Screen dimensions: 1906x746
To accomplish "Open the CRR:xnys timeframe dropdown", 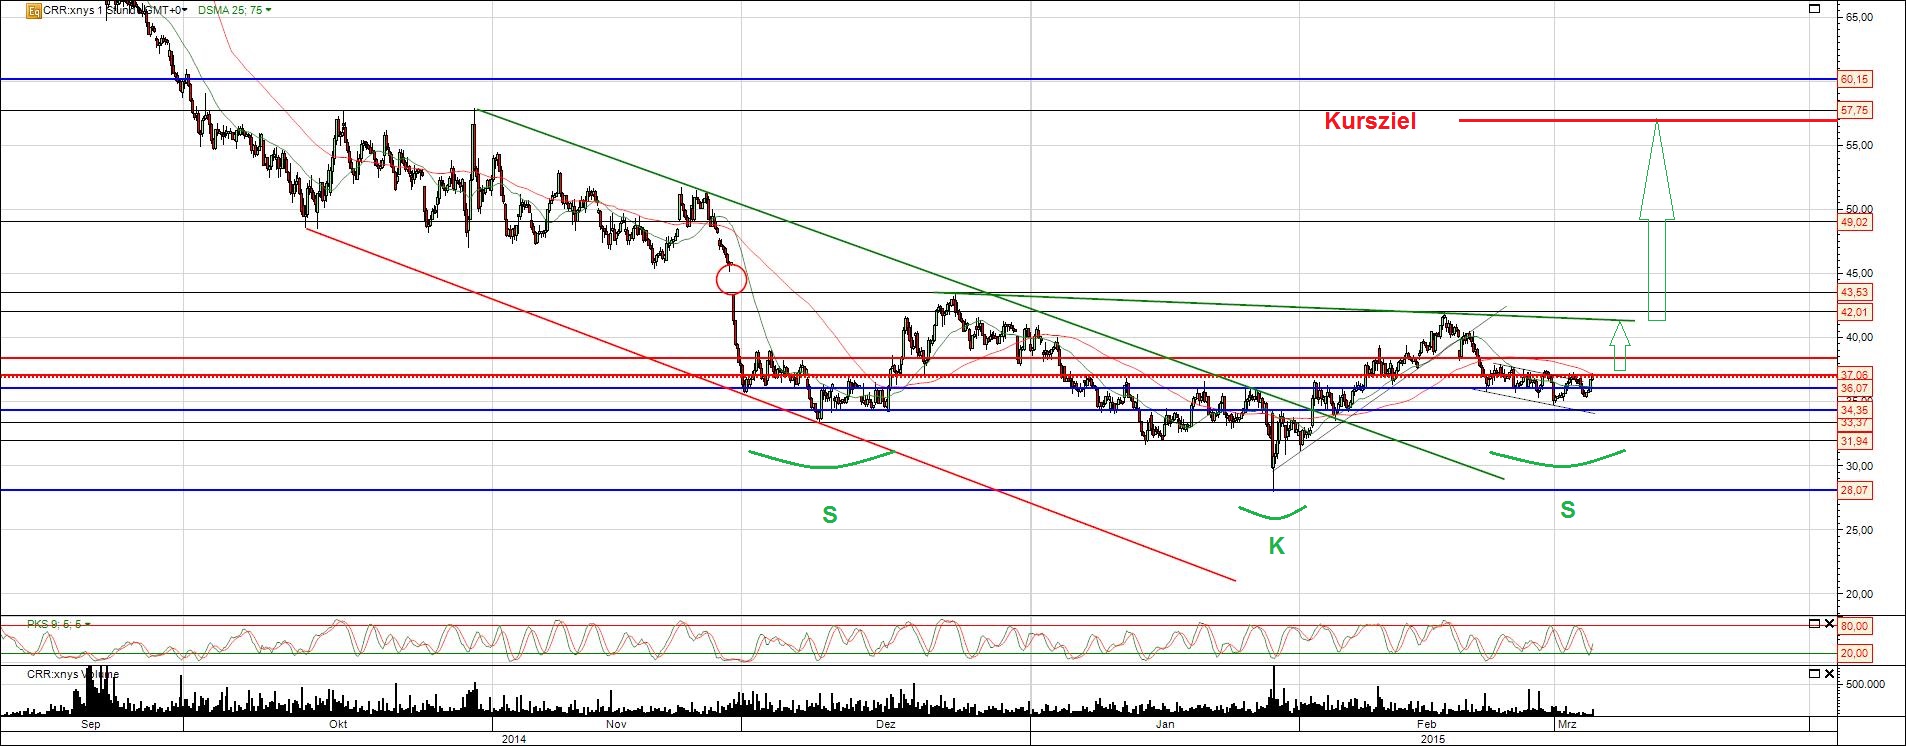I will 187,10.
